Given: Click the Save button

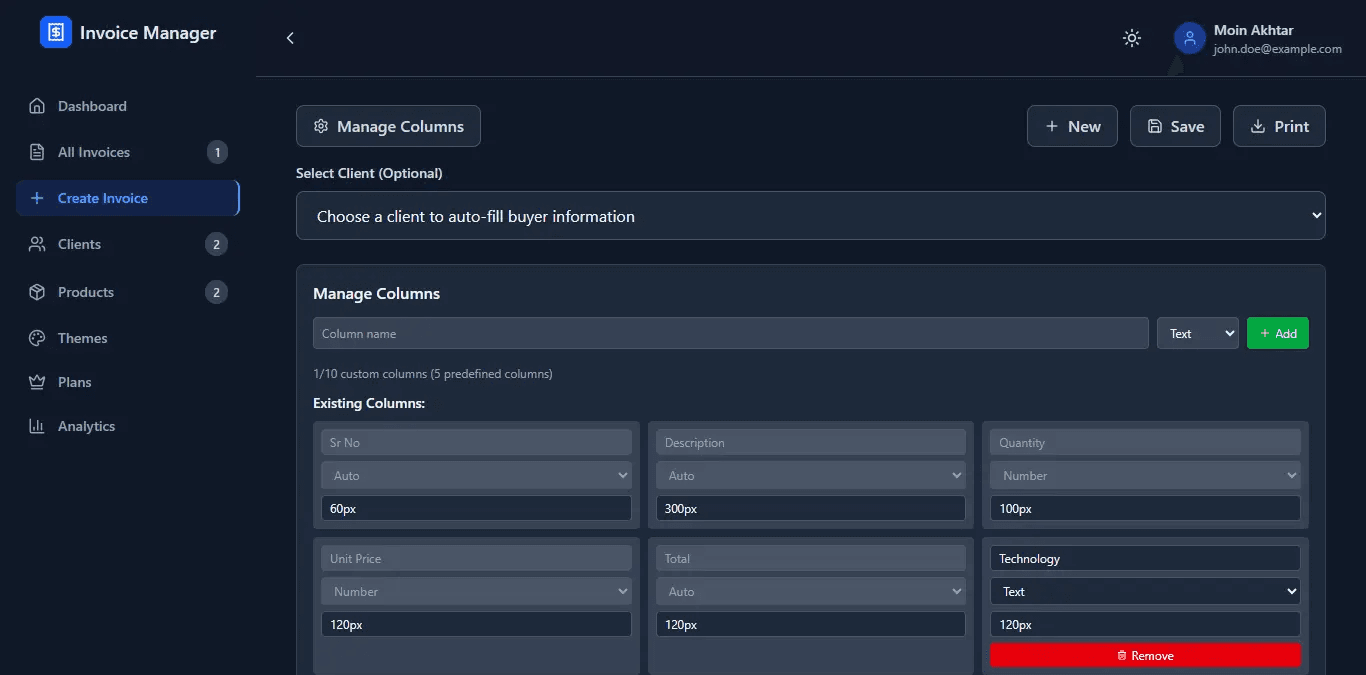Looking at the screenshot, I should [x=1175, y=127].
